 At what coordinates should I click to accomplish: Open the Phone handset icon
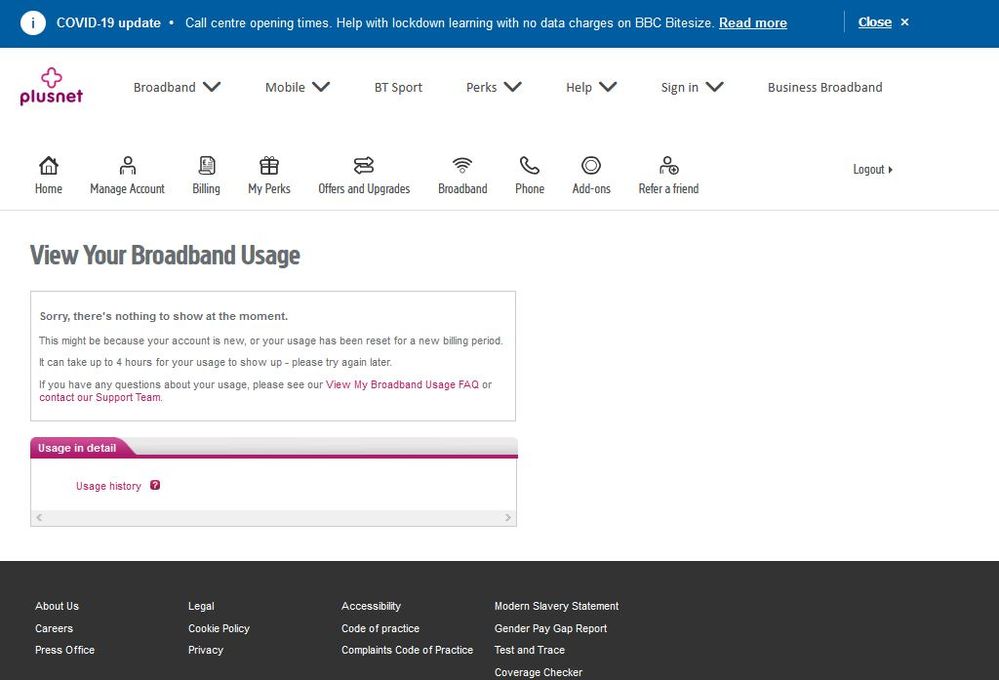coord(529,166)
